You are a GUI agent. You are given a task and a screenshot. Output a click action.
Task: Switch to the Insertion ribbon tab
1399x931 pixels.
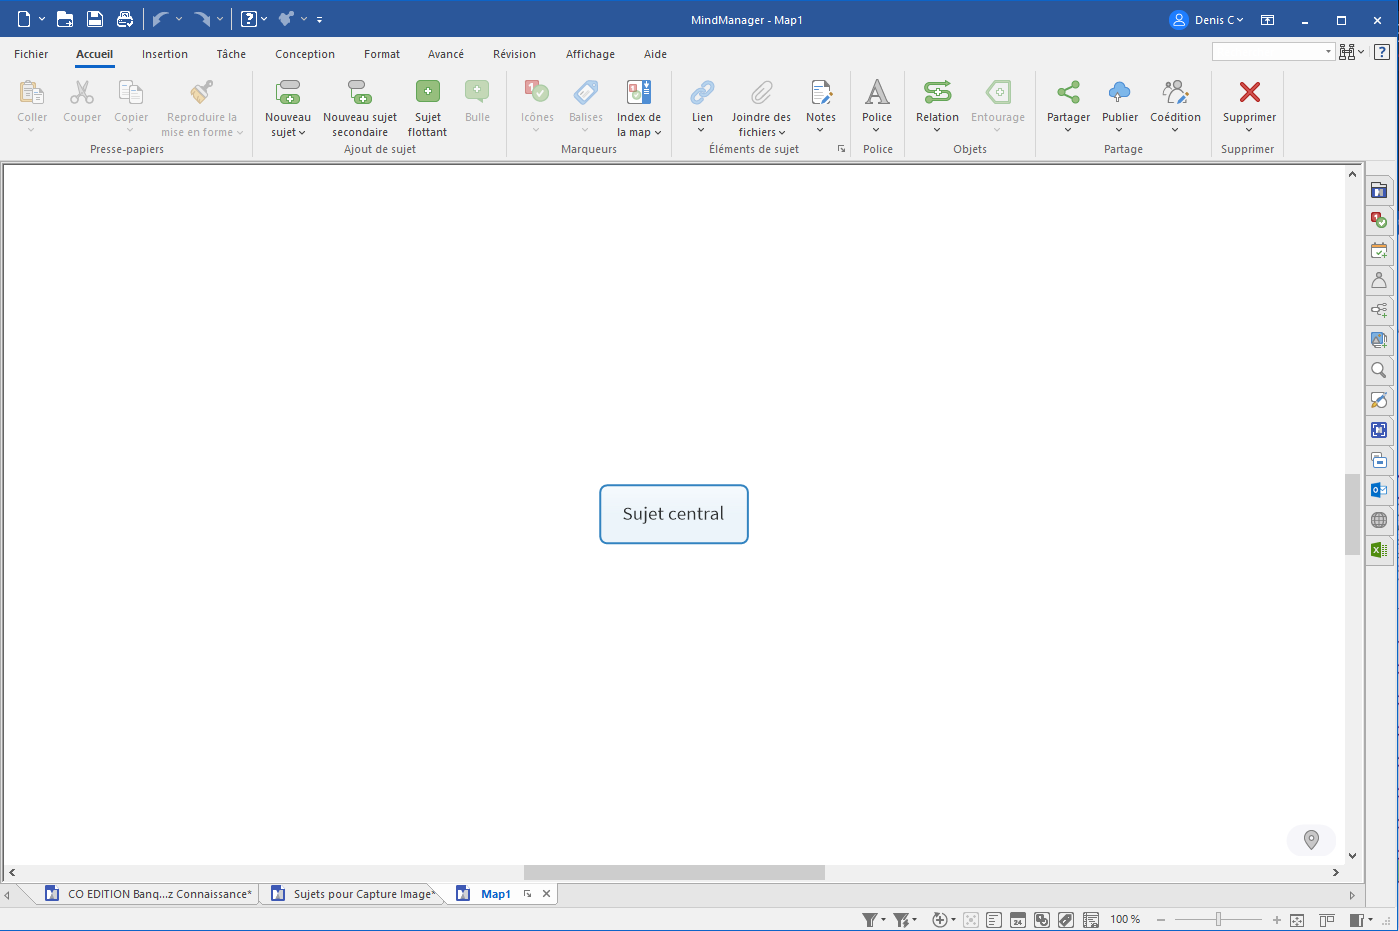coord(165,54)
